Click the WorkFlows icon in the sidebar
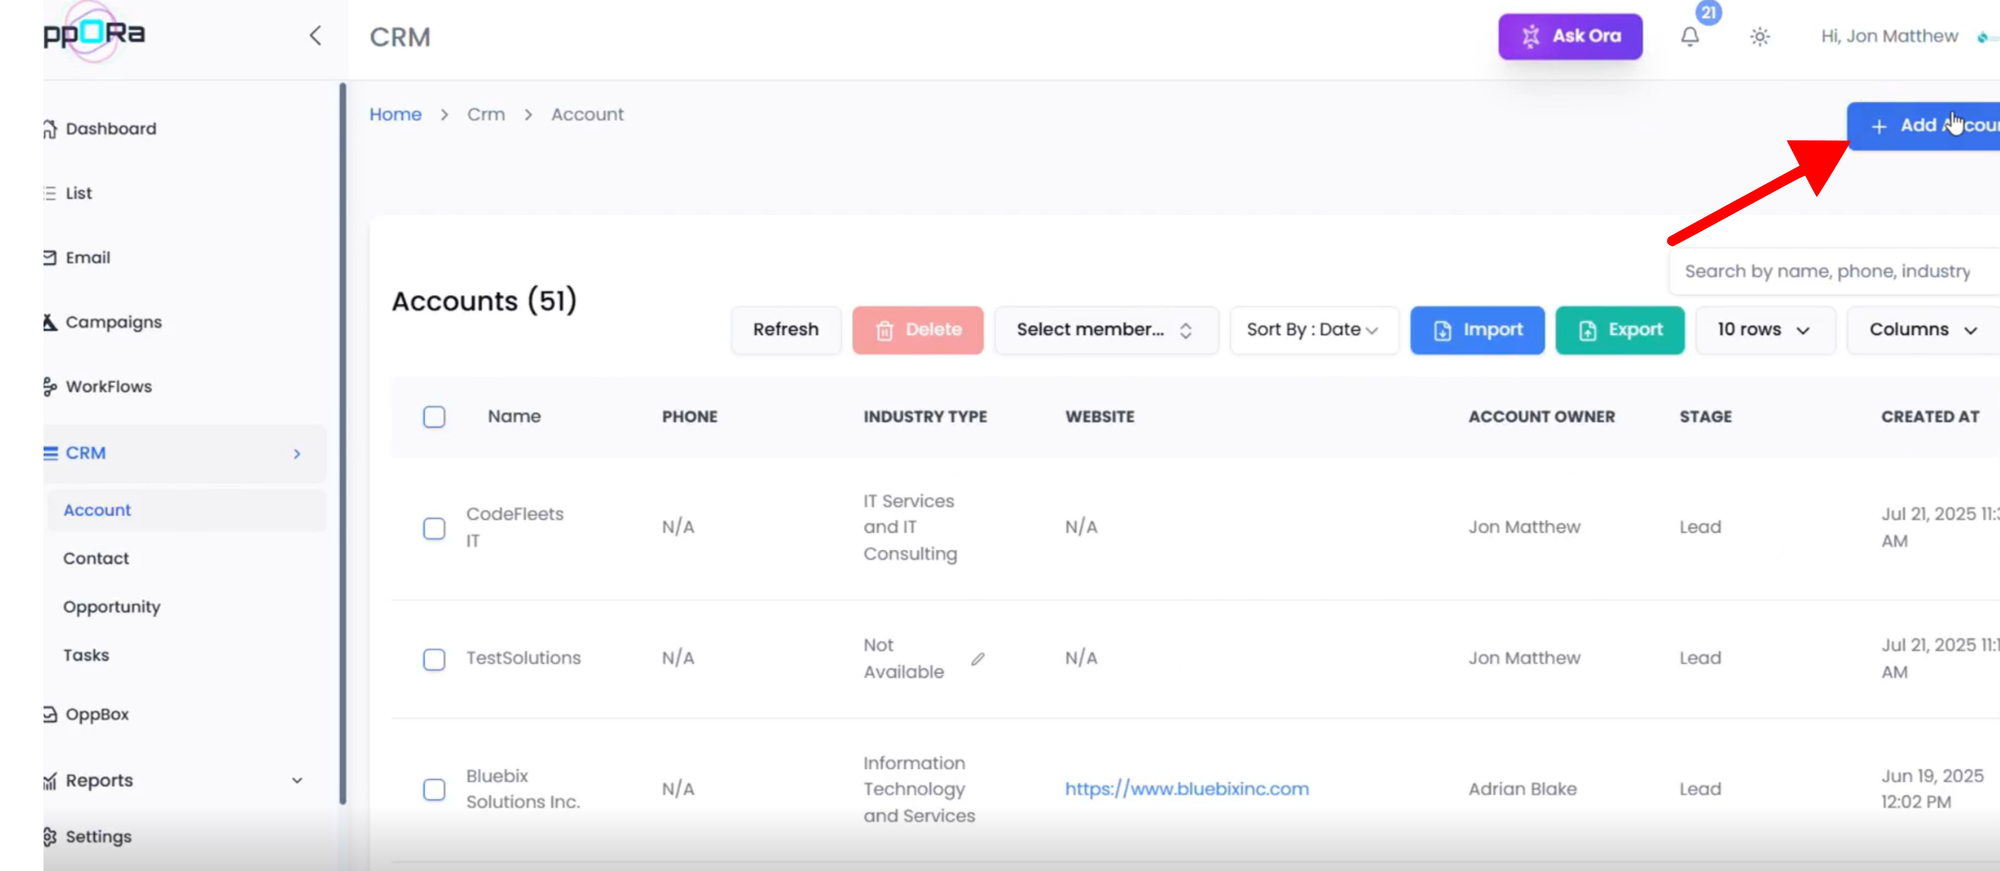Screen dimensions: 2000x871 click(x=50, y=387)
